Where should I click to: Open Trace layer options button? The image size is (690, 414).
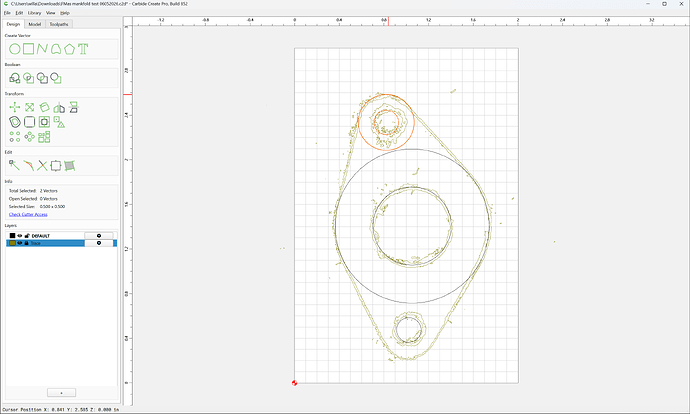(99, 243)
